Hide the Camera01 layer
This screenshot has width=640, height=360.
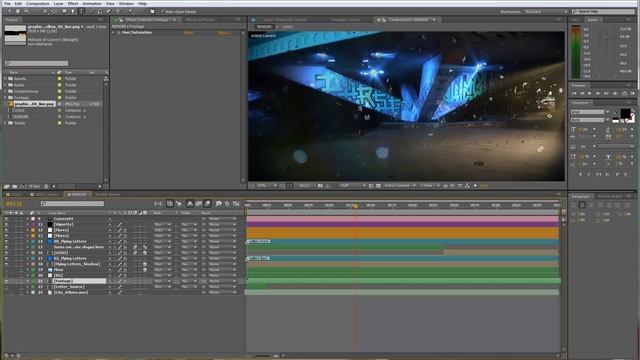tap(6, 219)
